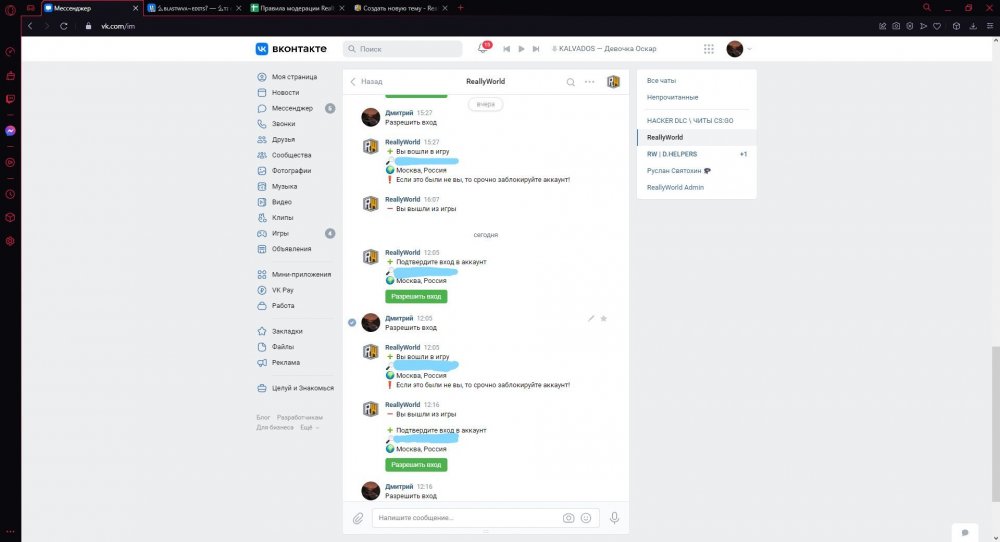Go back in browser history

tap(30, 26)
